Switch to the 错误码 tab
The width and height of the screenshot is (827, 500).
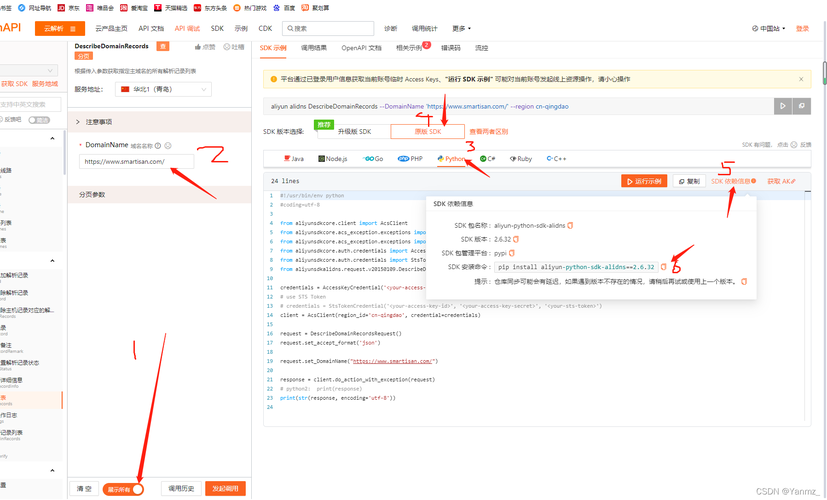pyautogui.click(x=450, y=48)
